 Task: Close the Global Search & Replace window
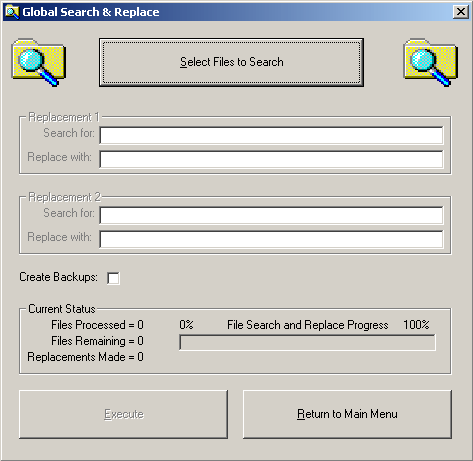461,12
